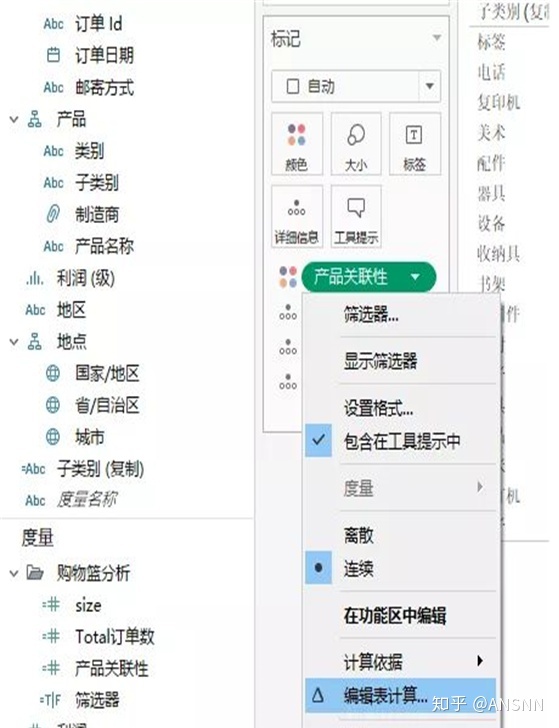Screen dimensions: 559x728
Task: Click the calculated number icon beside 产品关联性 measure
Action: click(51, 668)
